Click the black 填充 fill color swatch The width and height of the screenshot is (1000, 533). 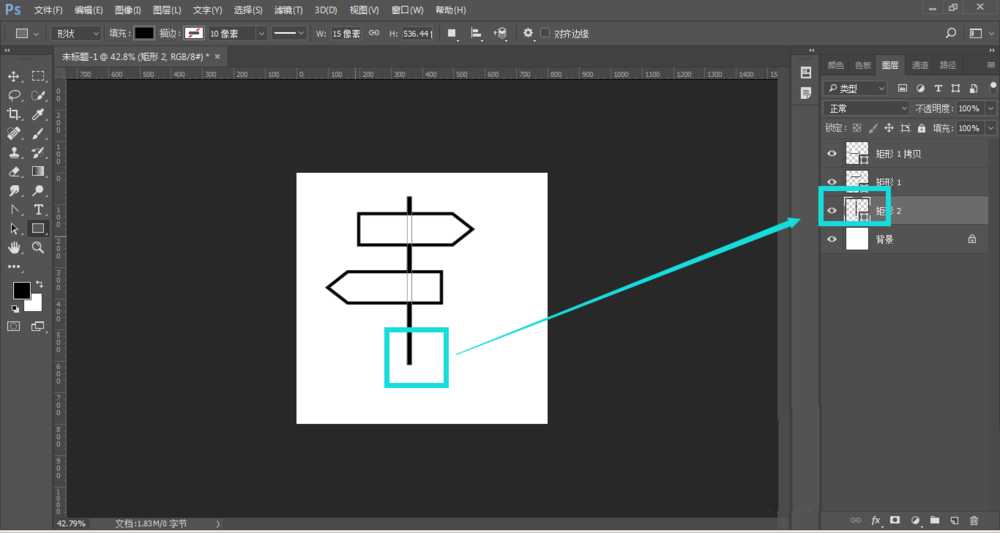pos(145,33)
